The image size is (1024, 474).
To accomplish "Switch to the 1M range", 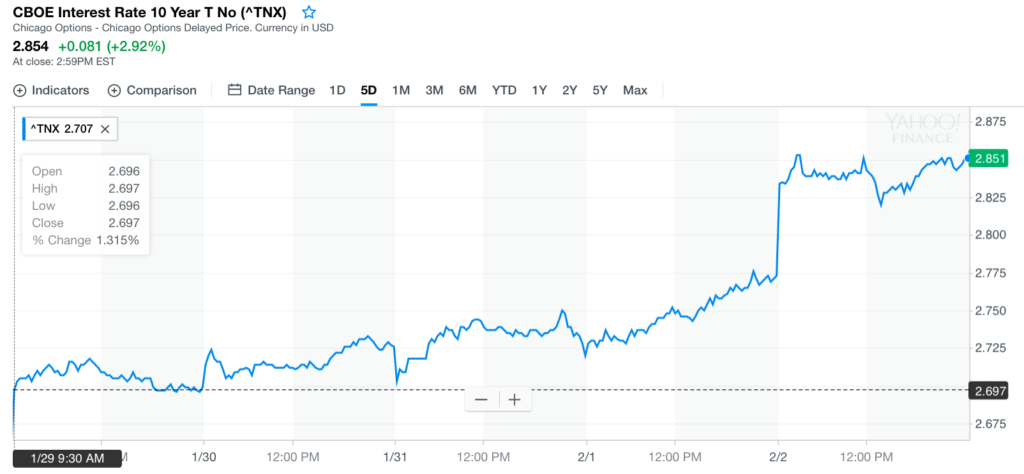I will (x=401, y=90).
